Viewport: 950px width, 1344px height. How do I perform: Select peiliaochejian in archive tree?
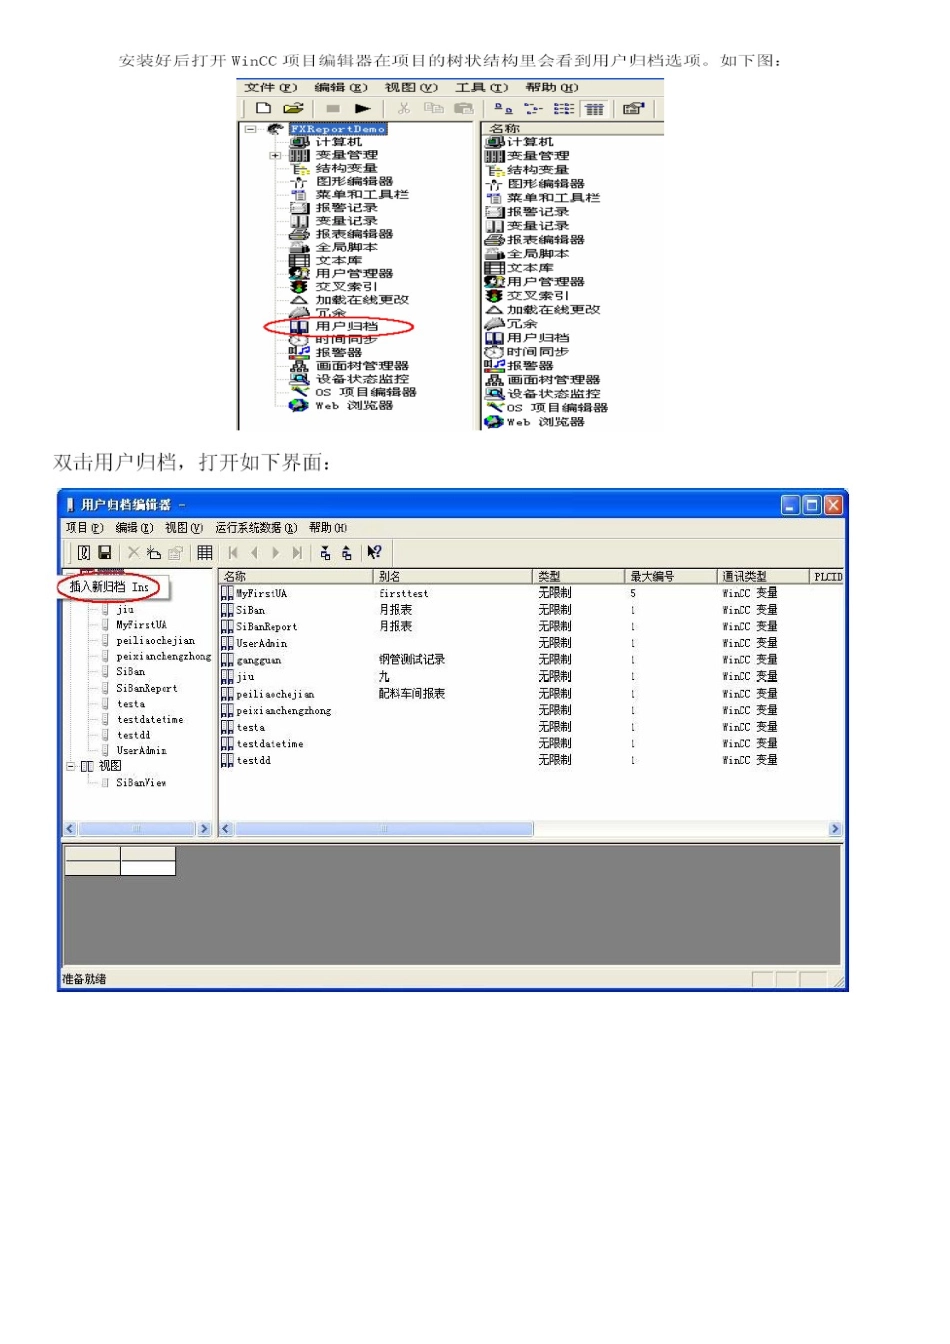(156, 641)
